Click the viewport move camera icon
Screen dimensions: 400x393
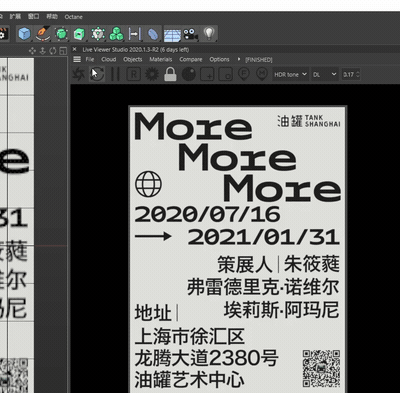[x=32, y=51]
